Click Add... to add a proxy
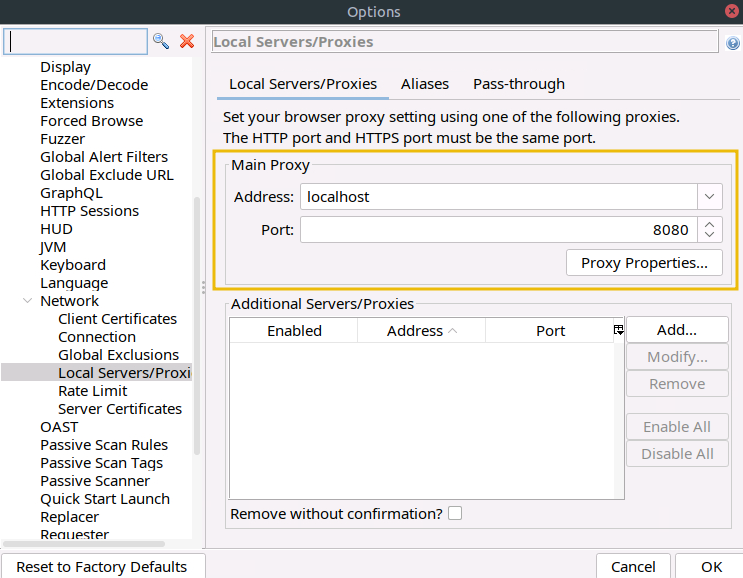Viewport: 743px width, 578px height. (x=677, y=330)
